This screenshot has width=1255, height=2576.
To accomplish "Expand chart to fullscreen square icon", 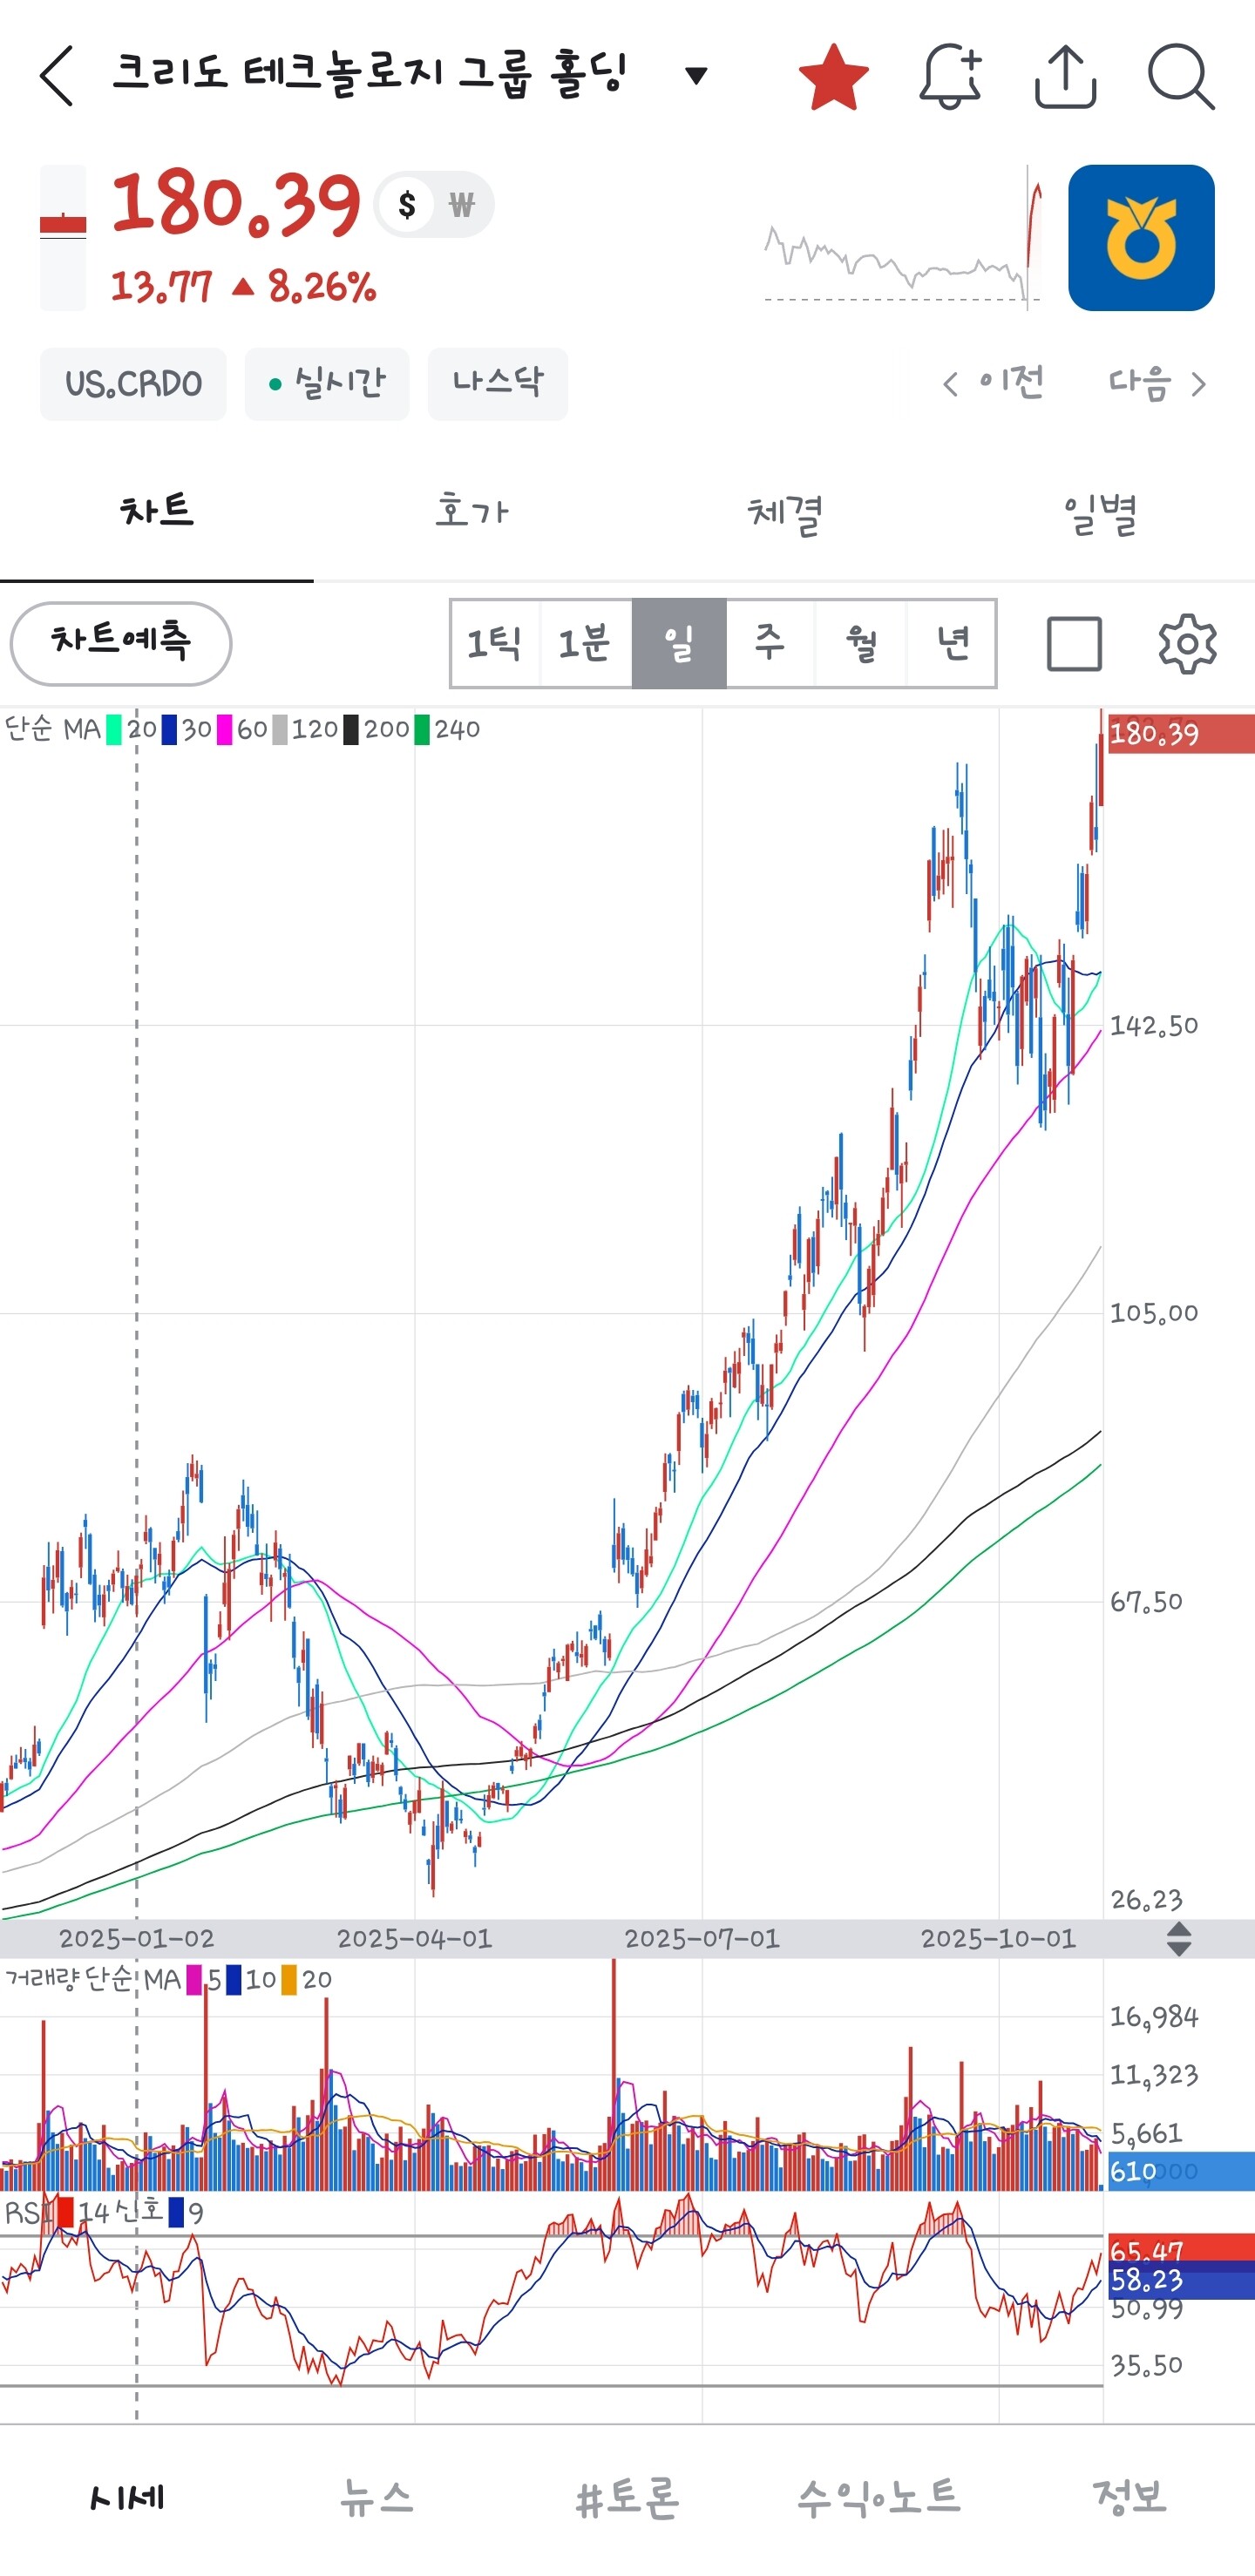I will point(1074,644).
